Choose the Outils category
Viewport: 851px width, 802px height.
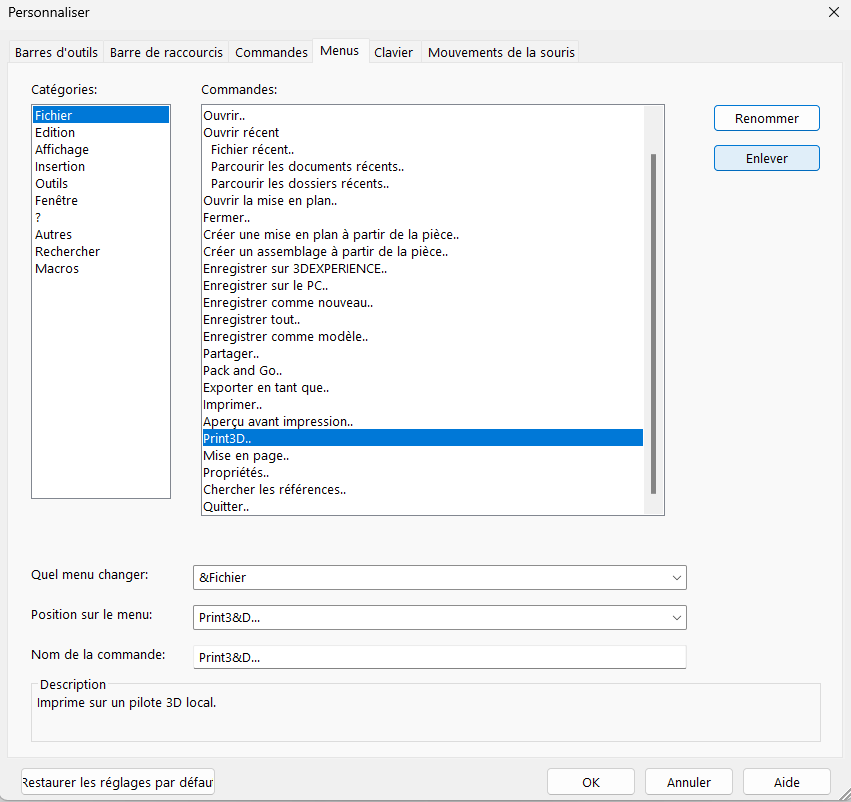click(52, 183)
